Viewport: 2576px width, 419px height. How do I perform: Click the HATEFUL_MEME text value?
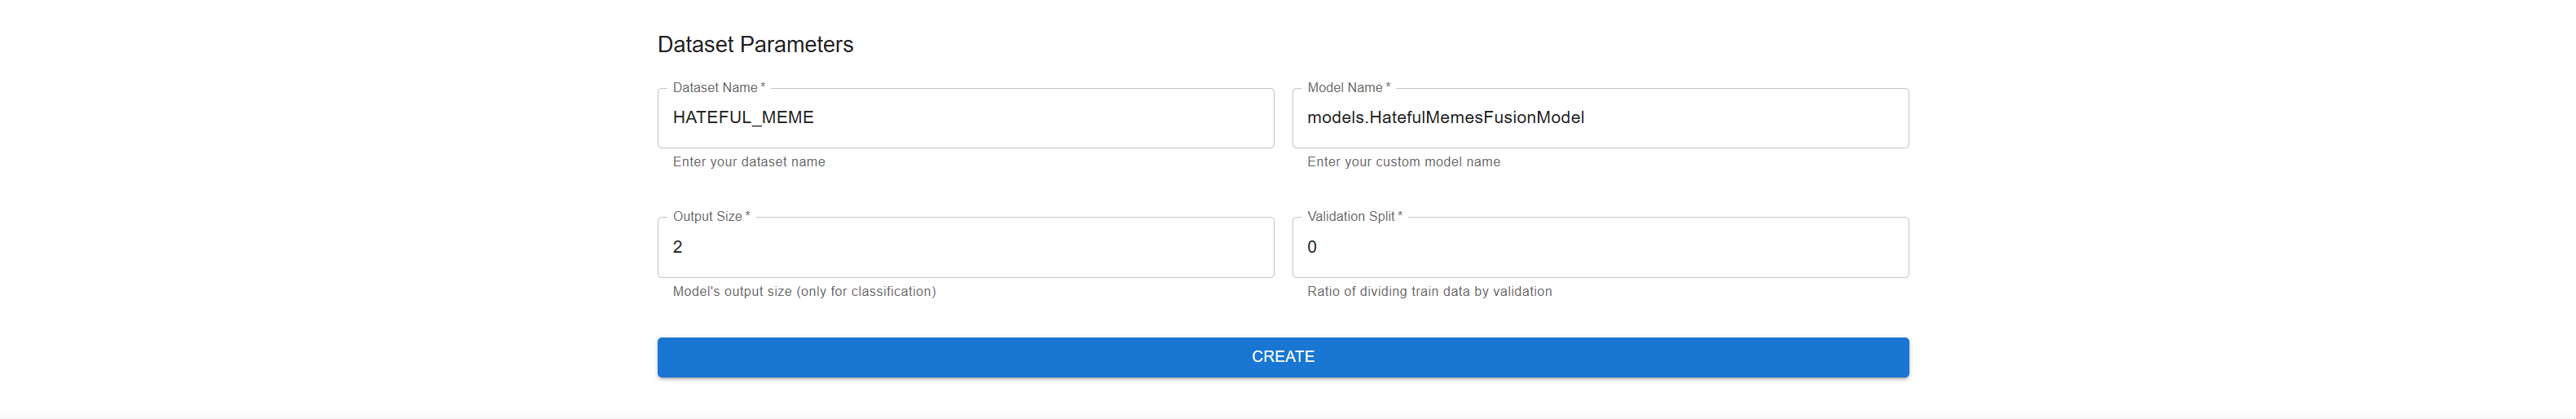pos(743,118)
